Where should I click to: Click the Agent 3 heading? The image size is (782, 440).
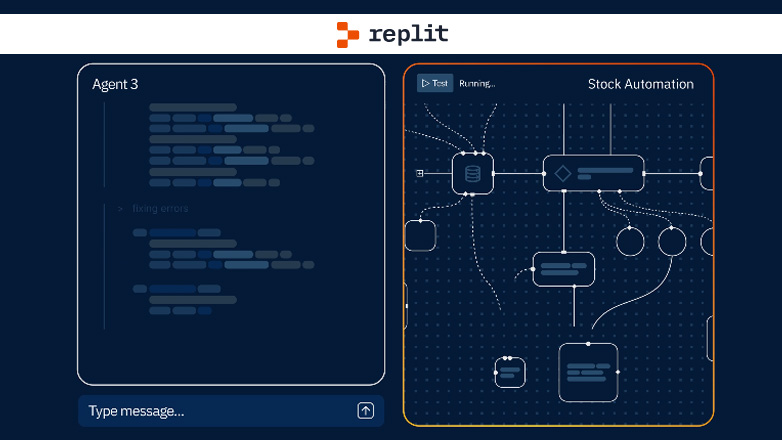coord(115,84)
